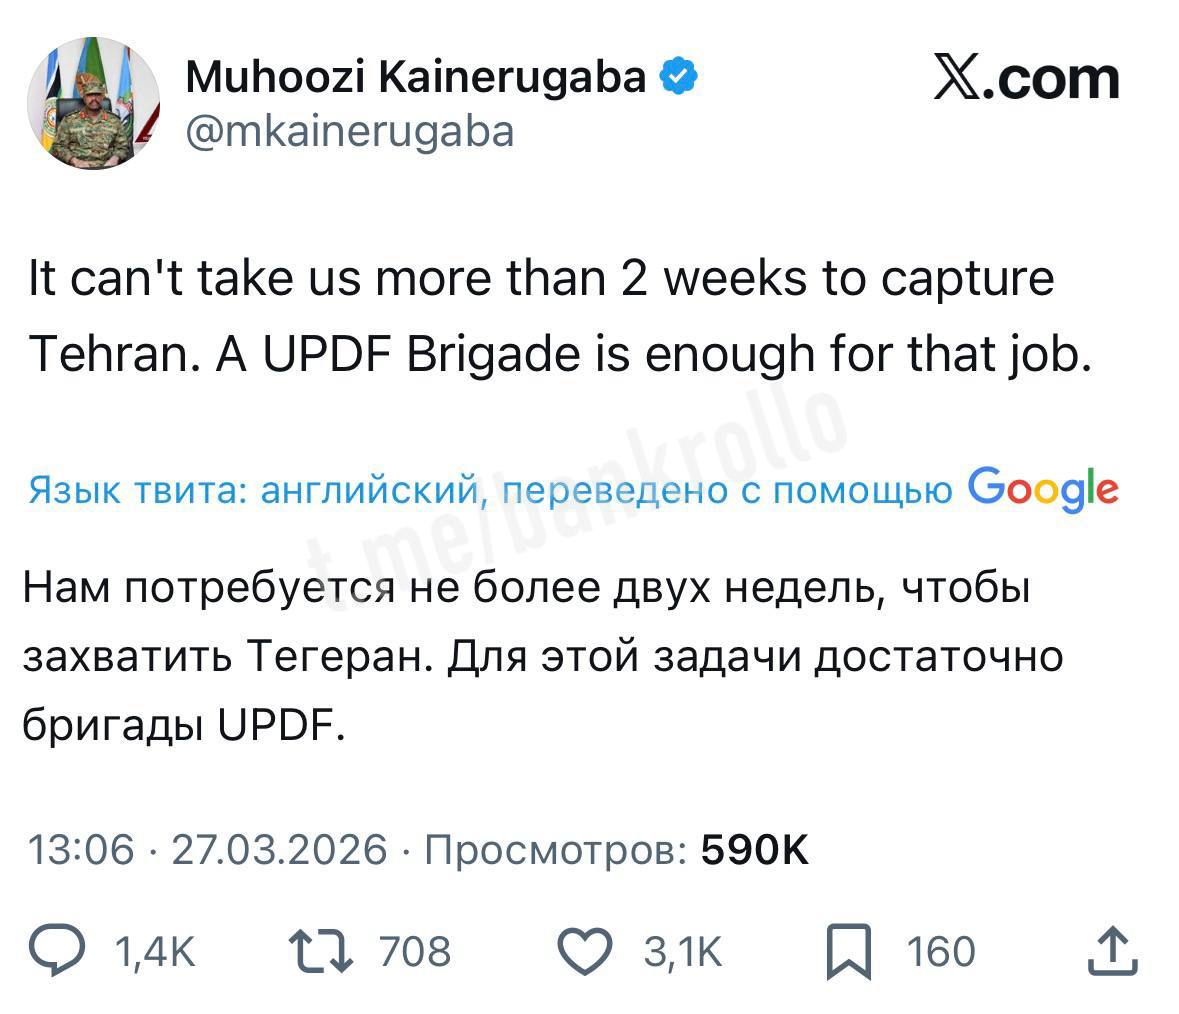
Task: Click the translation language notice link
Action: [490, 490]
